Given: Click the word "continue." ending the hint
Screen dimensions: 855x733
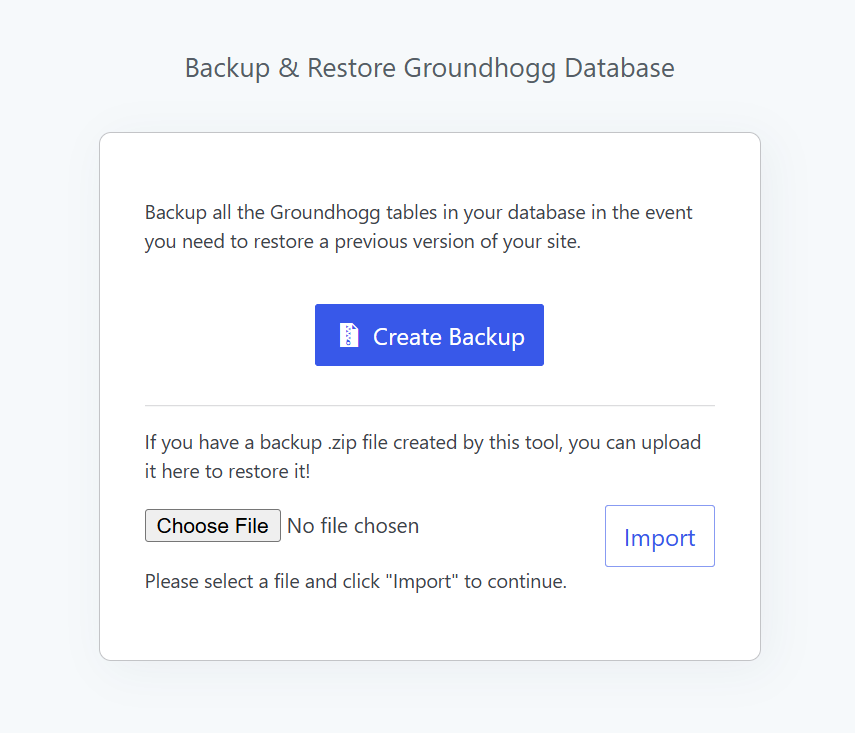Looking at the screenshot, I should tap(527, 581).
